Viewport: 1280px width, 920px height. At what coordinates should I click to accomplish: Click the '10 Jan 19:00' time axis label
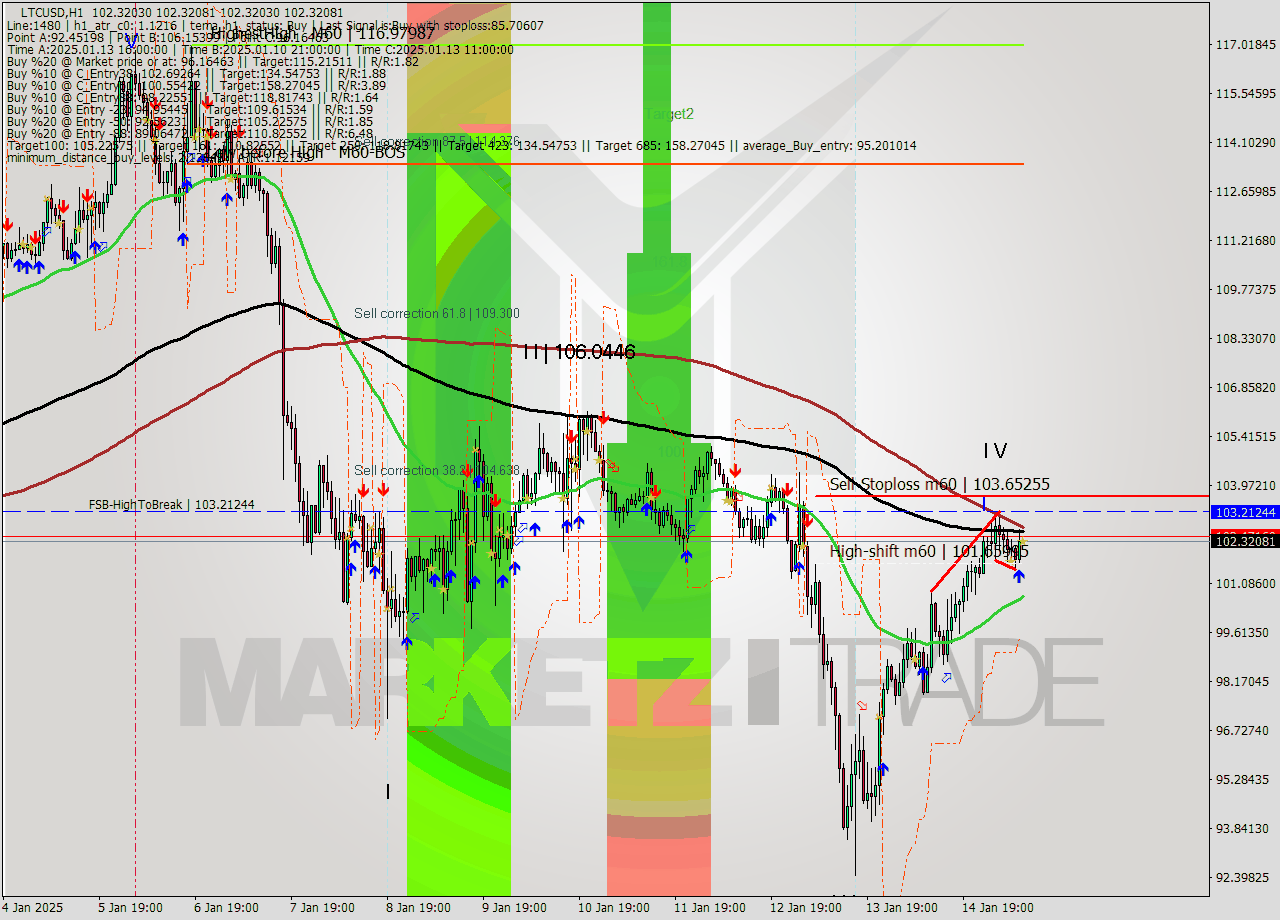(x=613, y=908)
